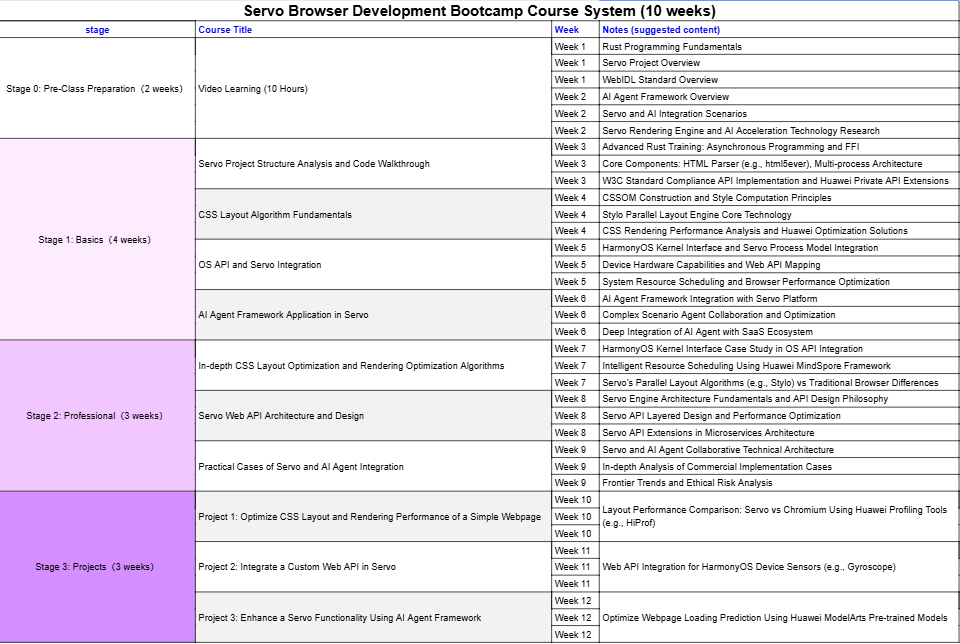960x644 pixels.
Task: Click 'Week 3' beside Advanced Rust Training
Action: 576,147
